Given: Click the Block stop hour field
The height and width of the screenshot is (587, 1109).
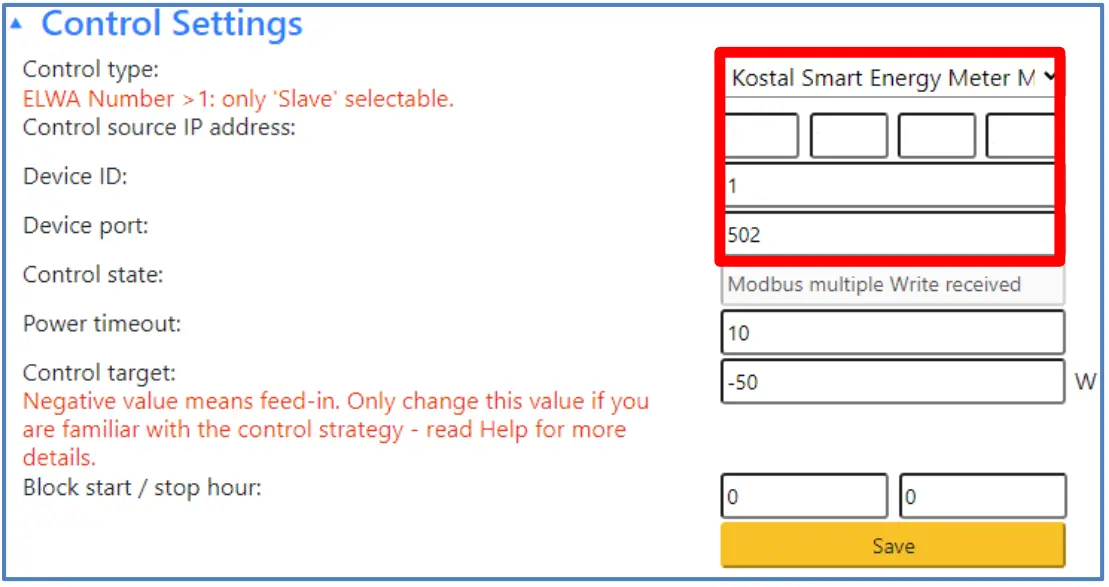Looking at the screenshot, I should [982, 497].
